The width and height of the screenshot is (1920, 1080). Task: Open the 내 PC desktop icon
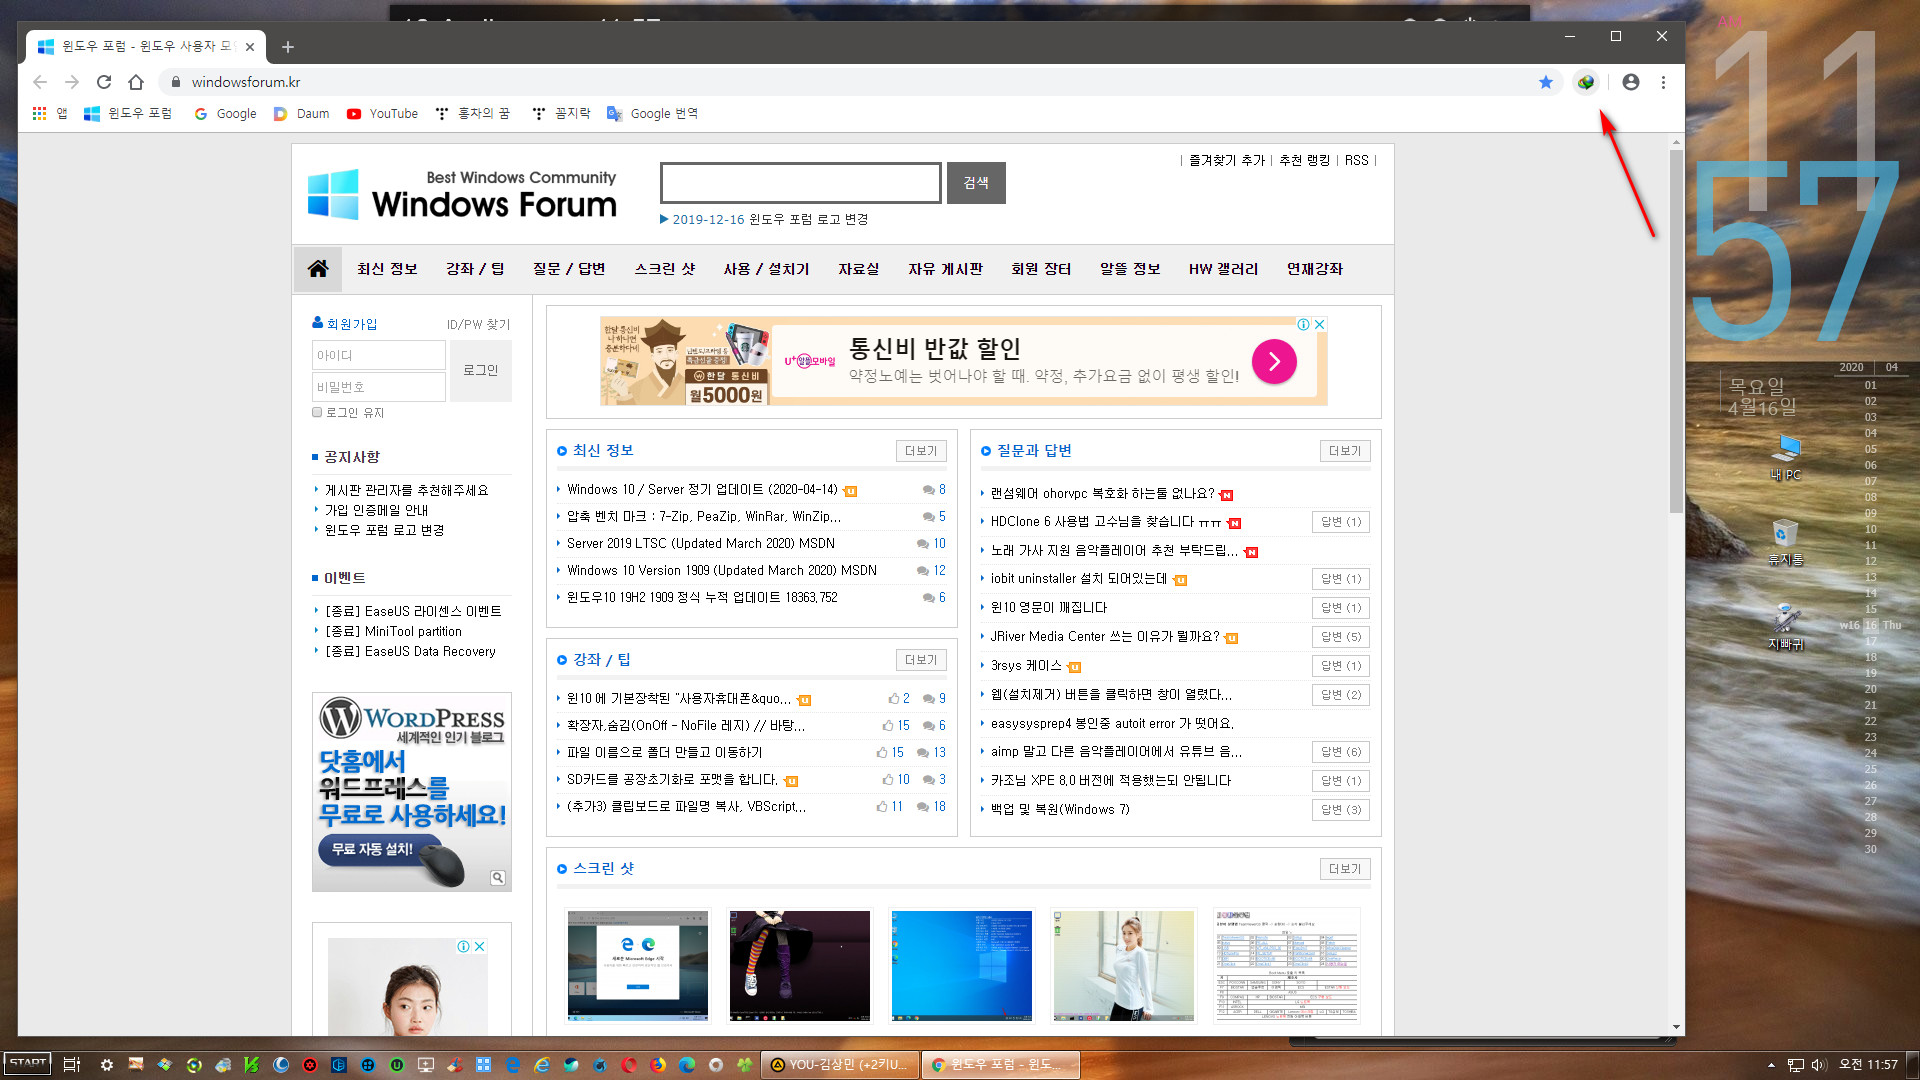(1786, 458)
